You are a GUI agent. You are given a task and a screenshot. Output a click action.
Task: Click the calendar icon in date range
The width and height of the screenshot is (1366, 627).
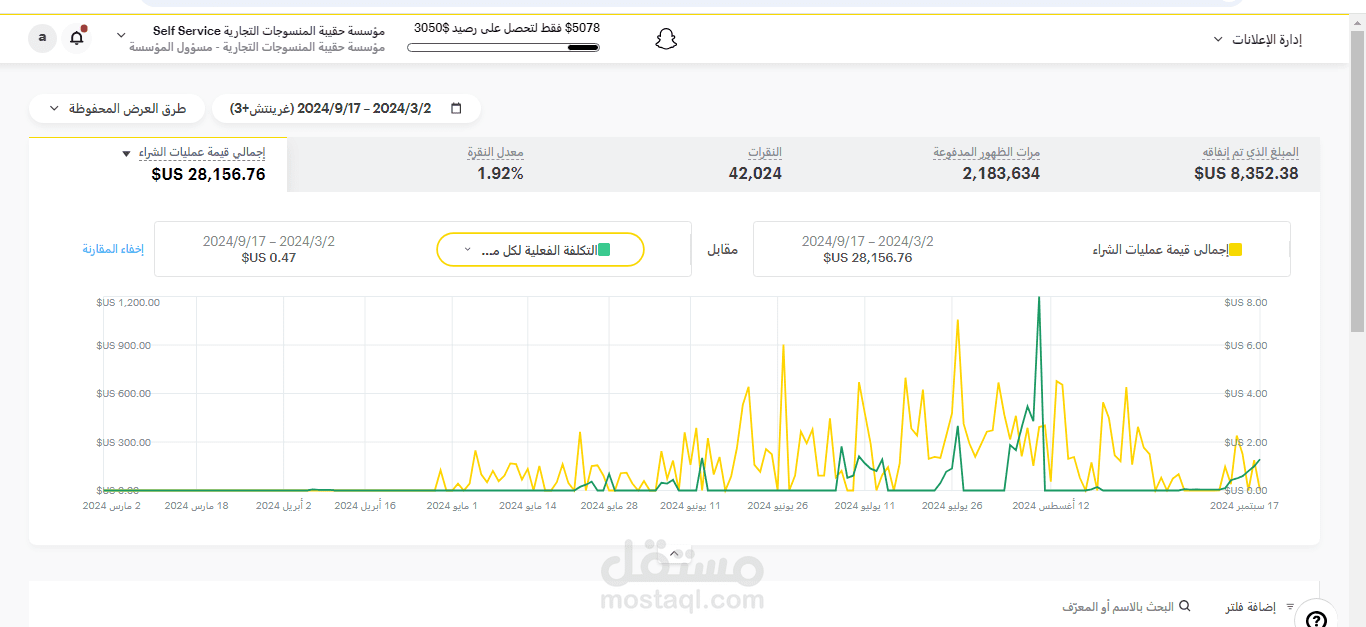coord(456,108)
